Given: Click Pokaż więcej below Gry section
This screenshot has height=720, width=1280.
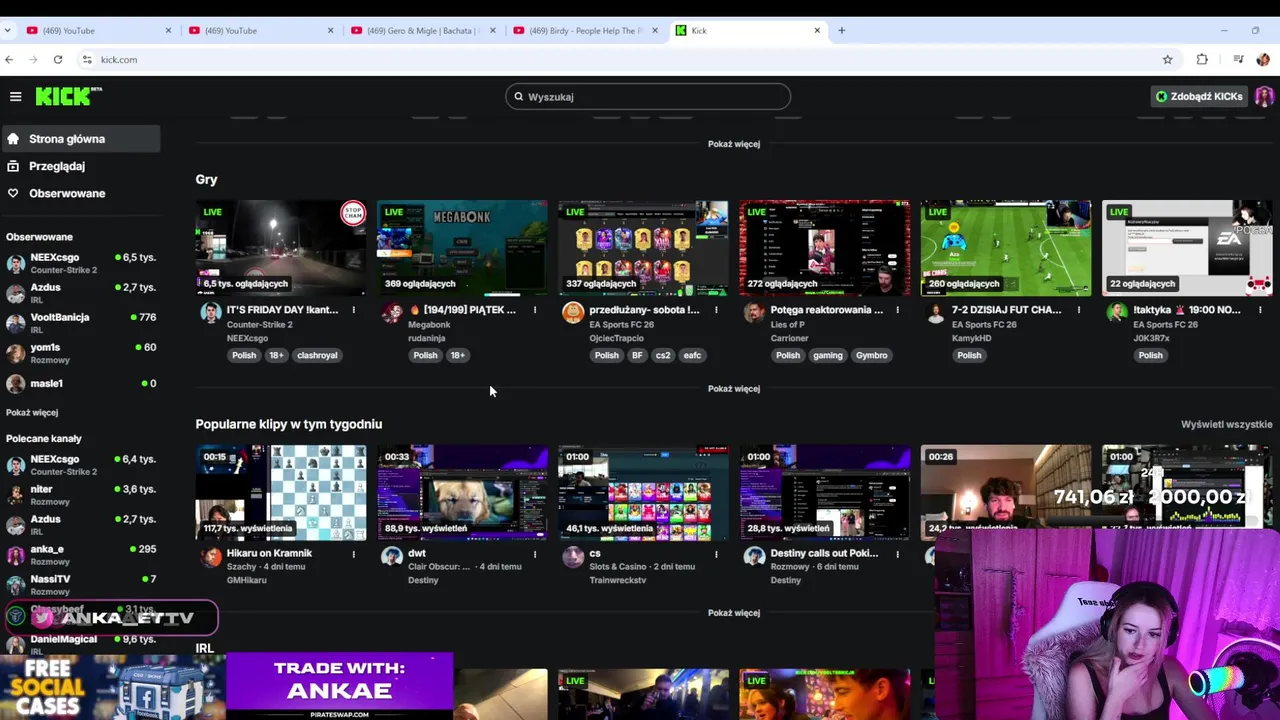Looking at the screenshot, I should [734, 389].
